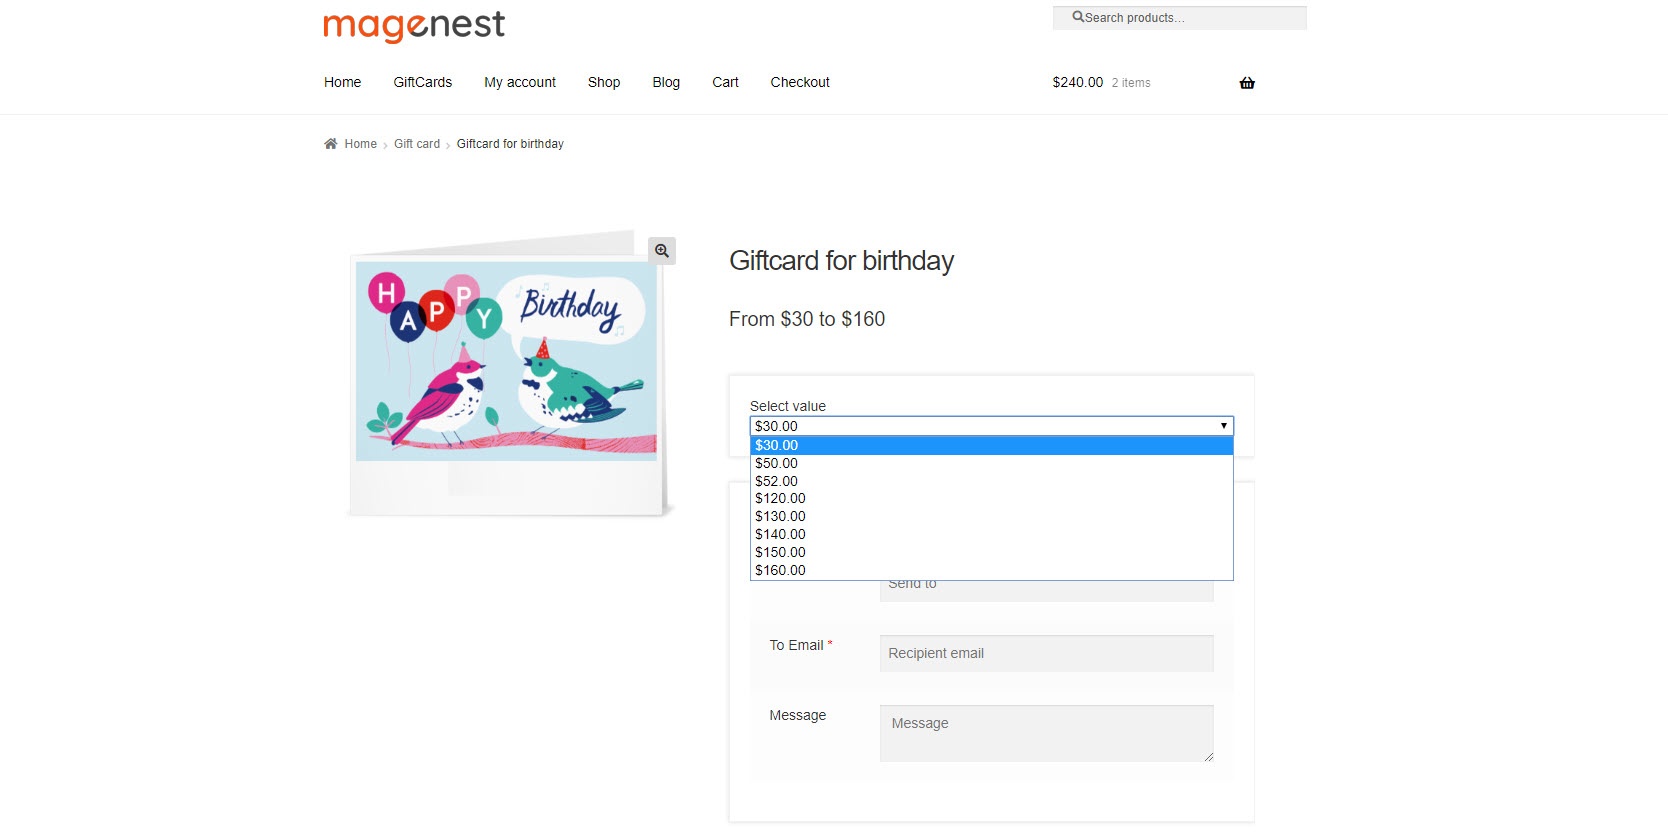Open the Shop menu item
The image size is (1668, 840).
point(604,82)
